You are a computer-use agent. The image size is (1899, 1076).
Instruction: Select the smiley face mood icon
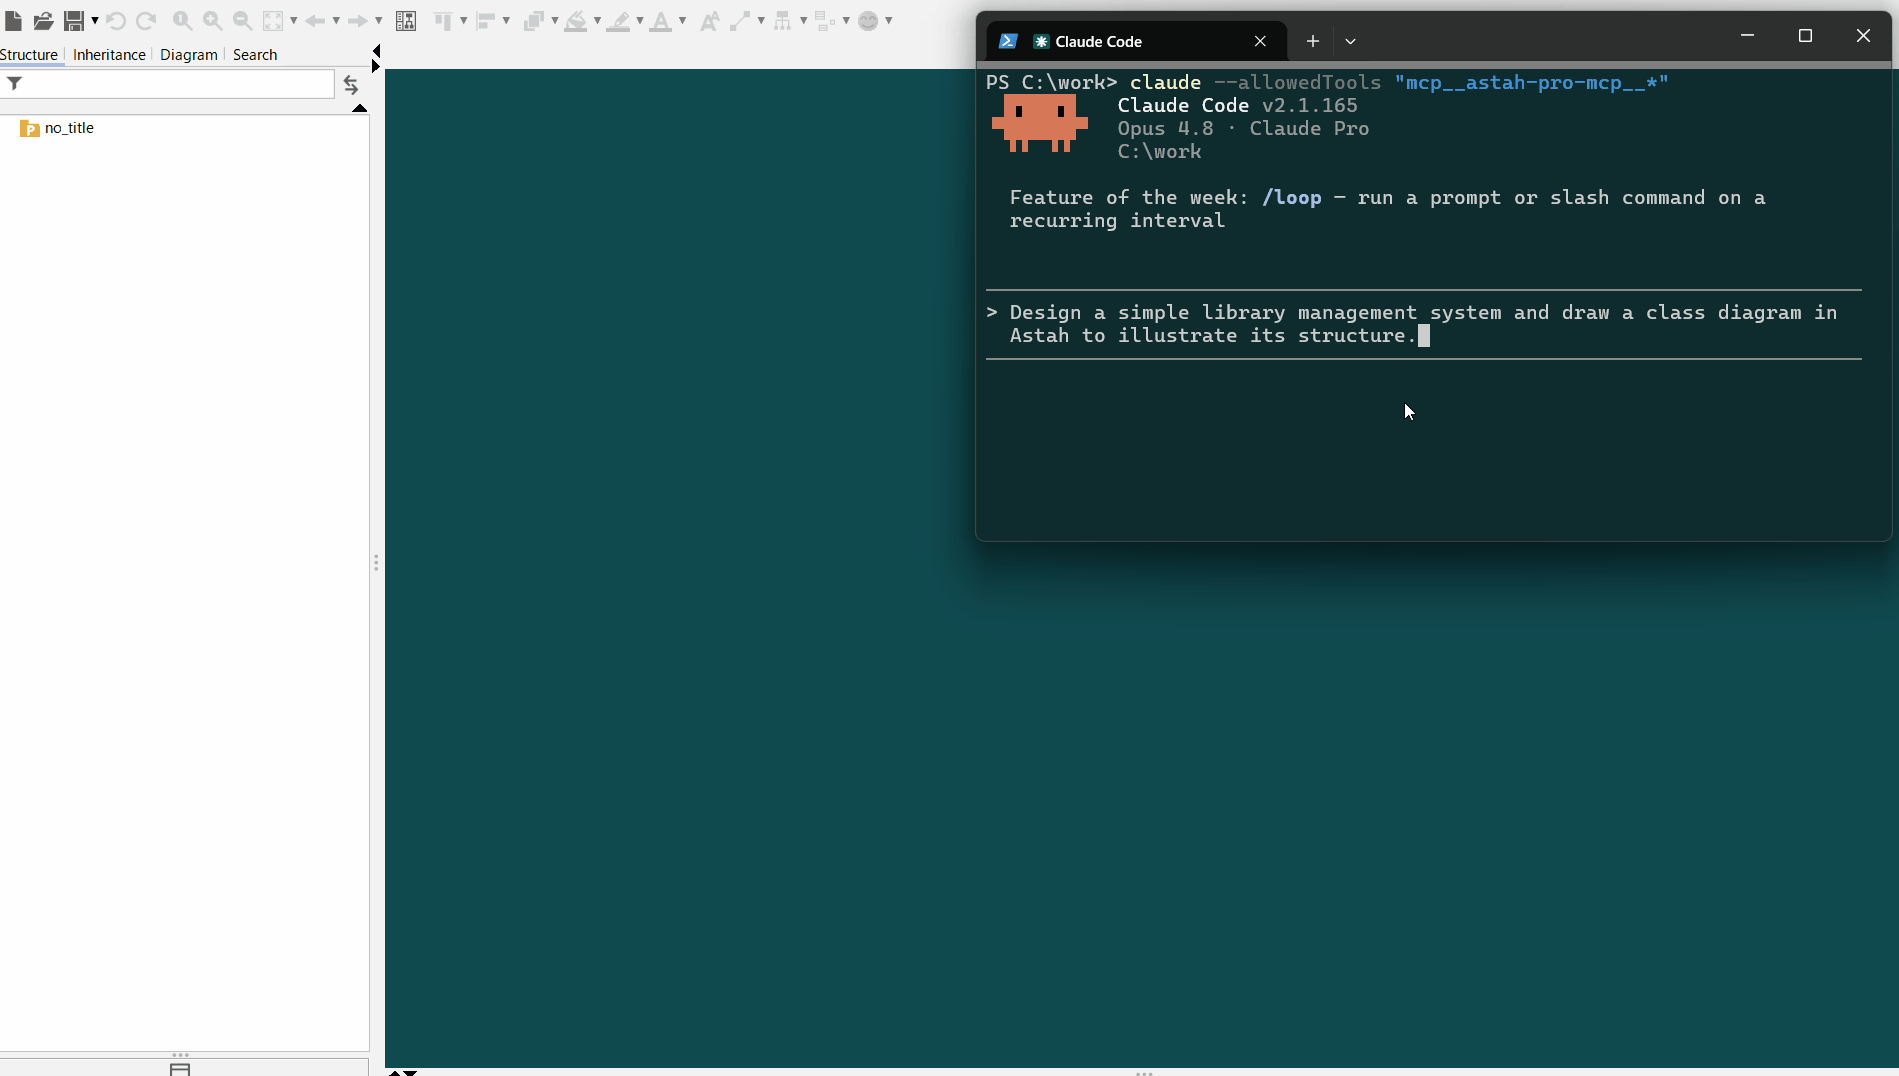[868, 20]
